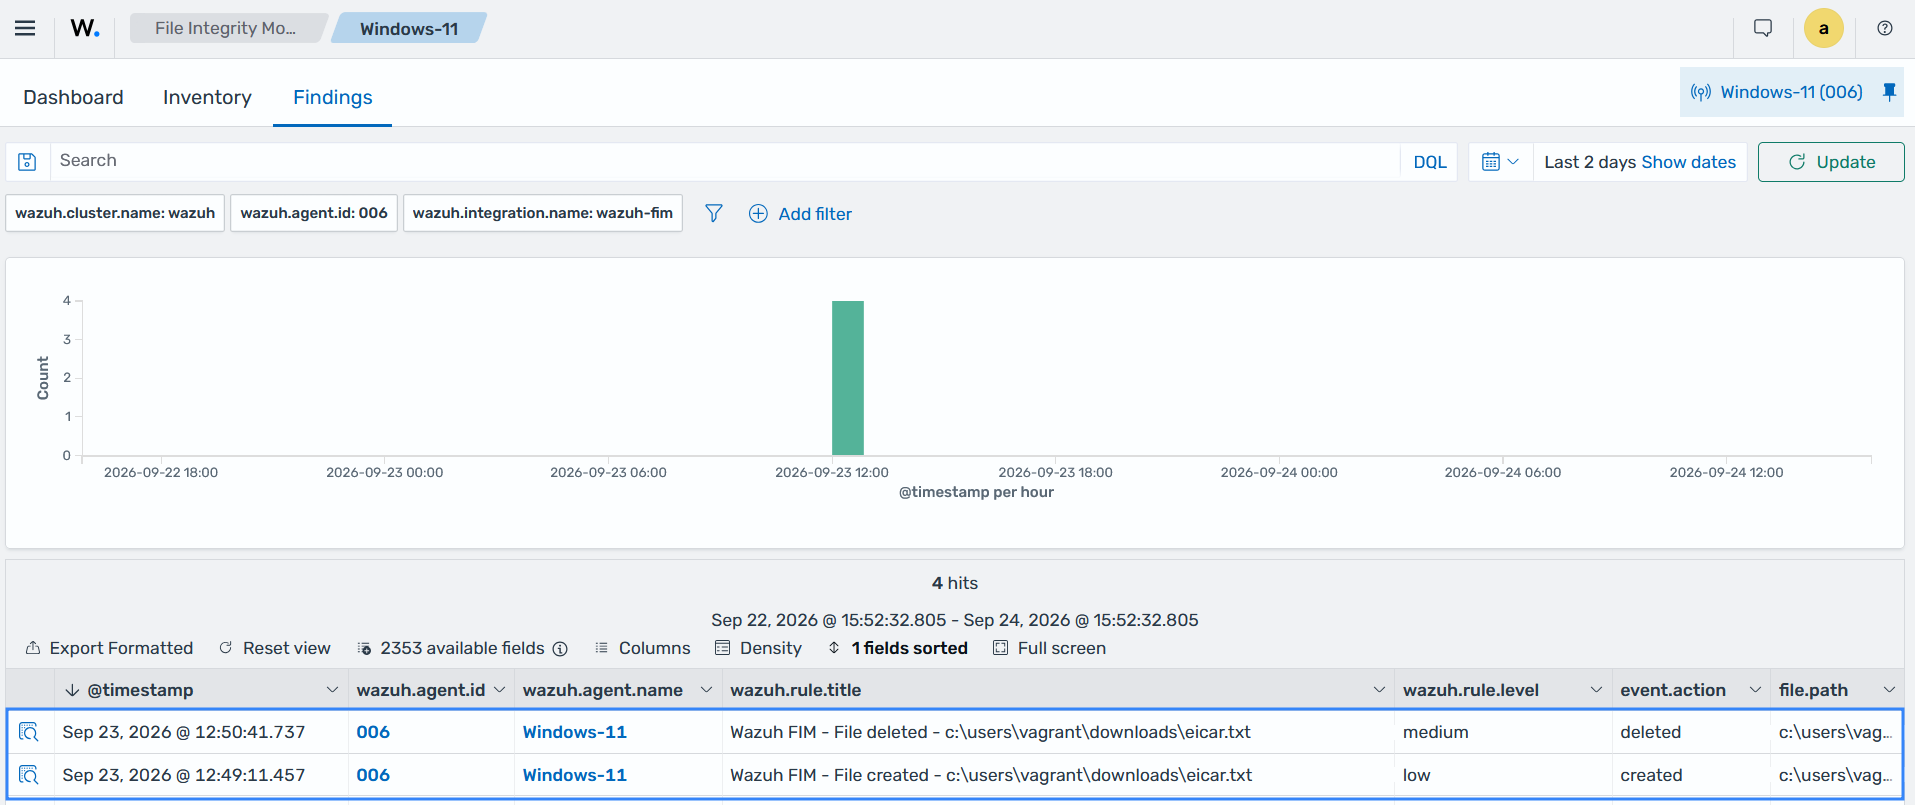
Task: Click the Windows-11 breadcrumb
Action: (x=409, y=28)
